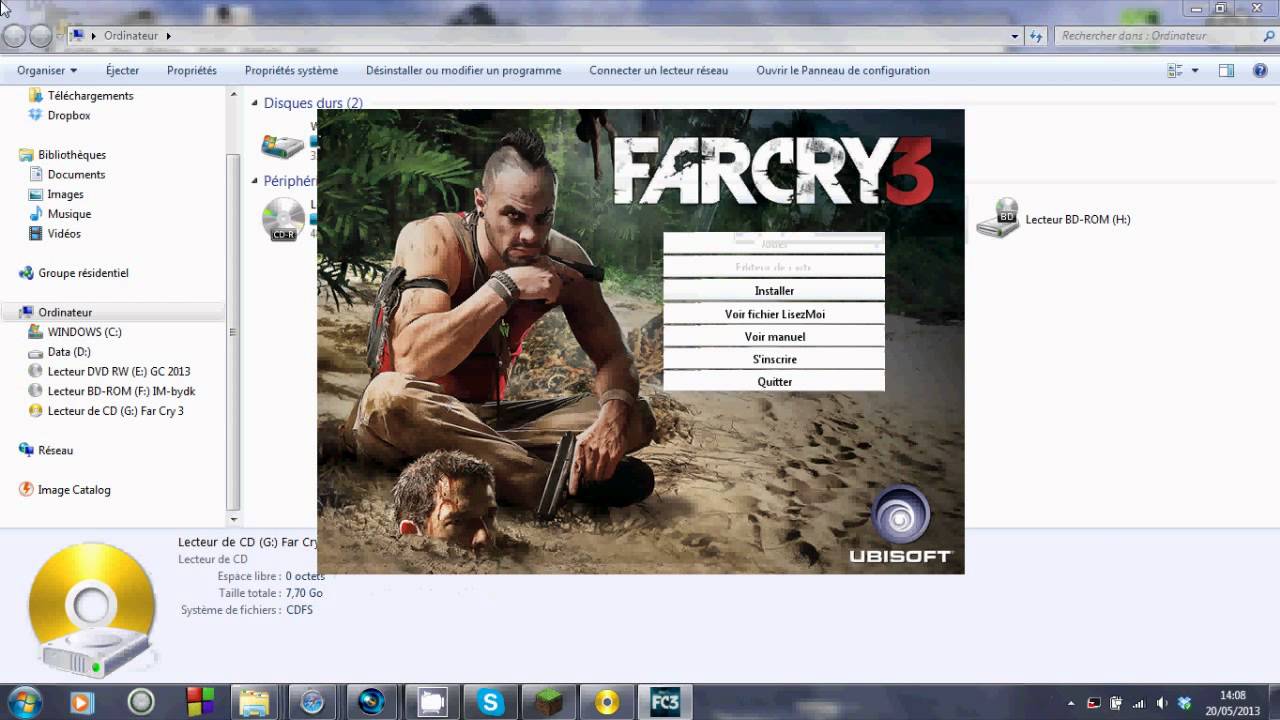Click S'inscrire in the Far Cry 3 menu
The width and height of the screenshot is (1280, 720).
coord(774,359)
